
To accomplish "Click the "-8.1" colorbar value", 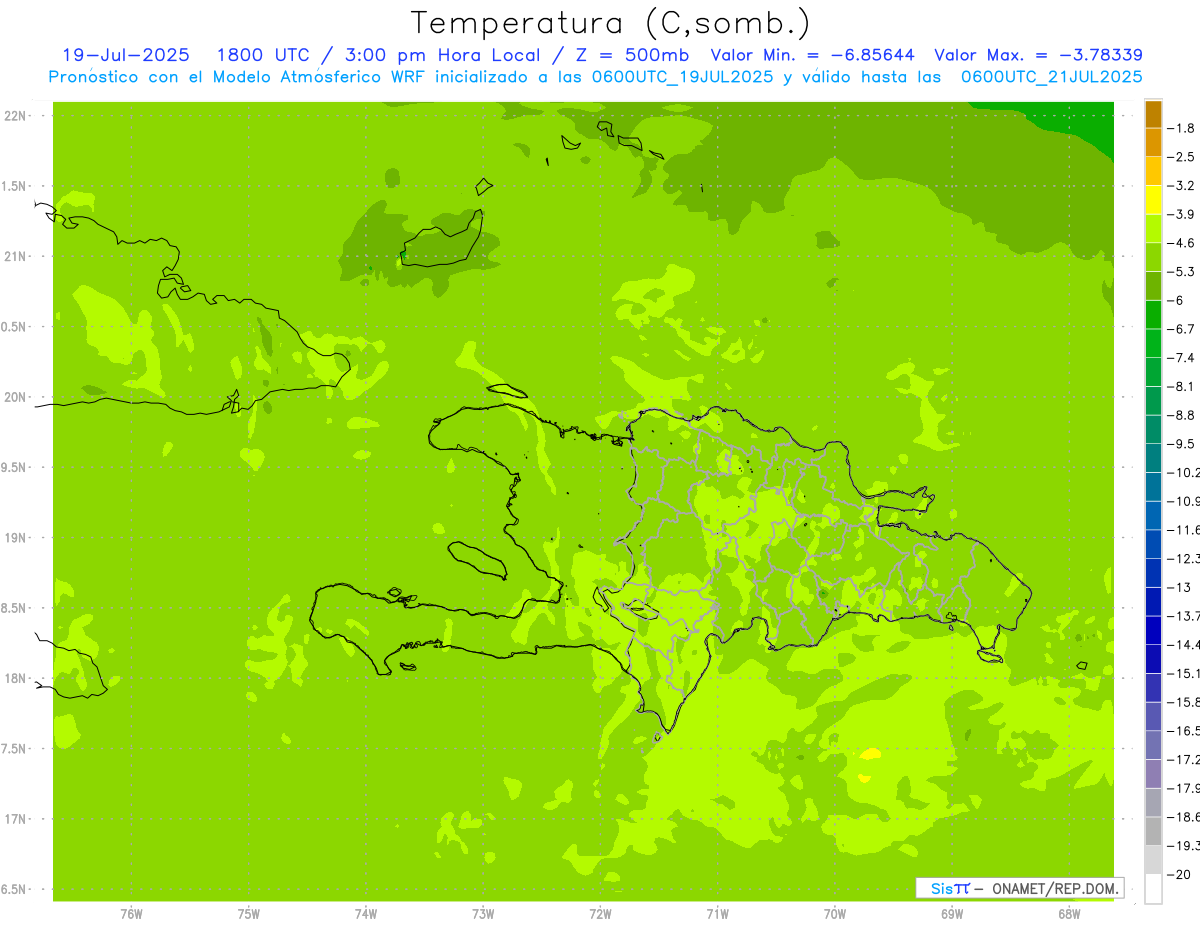I will (1182, 386).
